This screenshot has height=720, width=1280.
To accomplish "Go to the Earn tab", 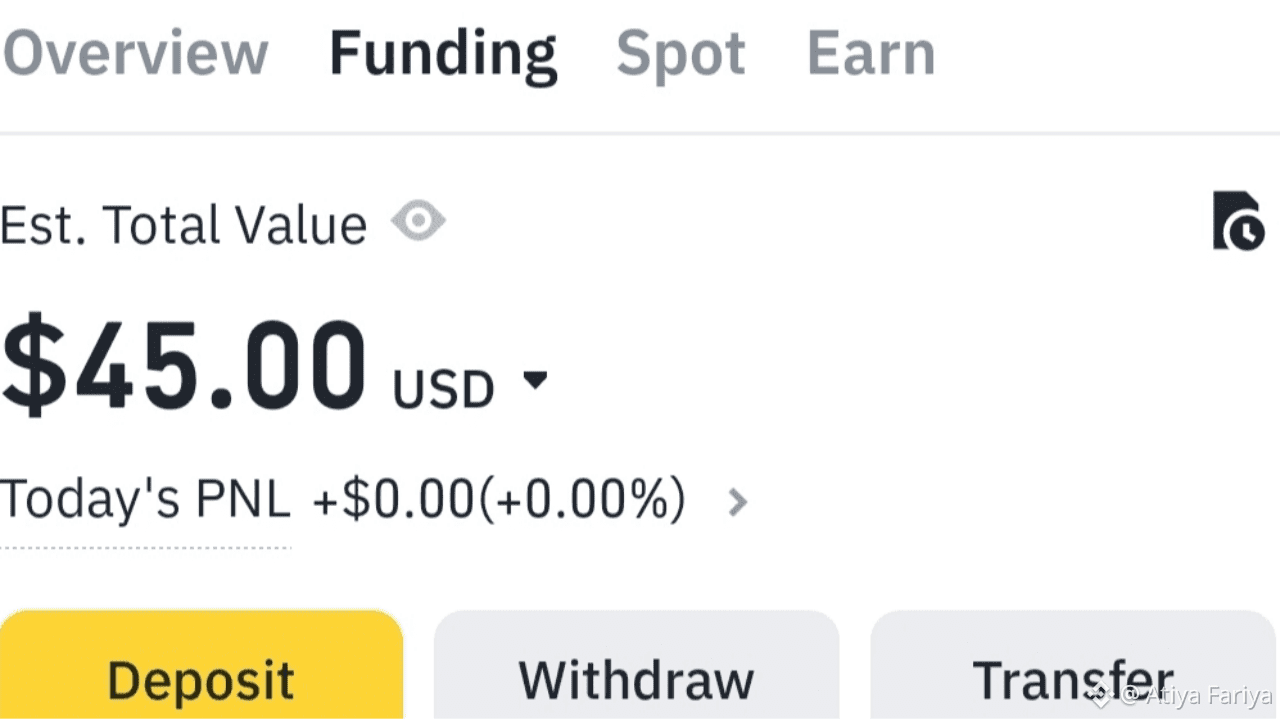I will pyautogui.click(x=870, y=53).
